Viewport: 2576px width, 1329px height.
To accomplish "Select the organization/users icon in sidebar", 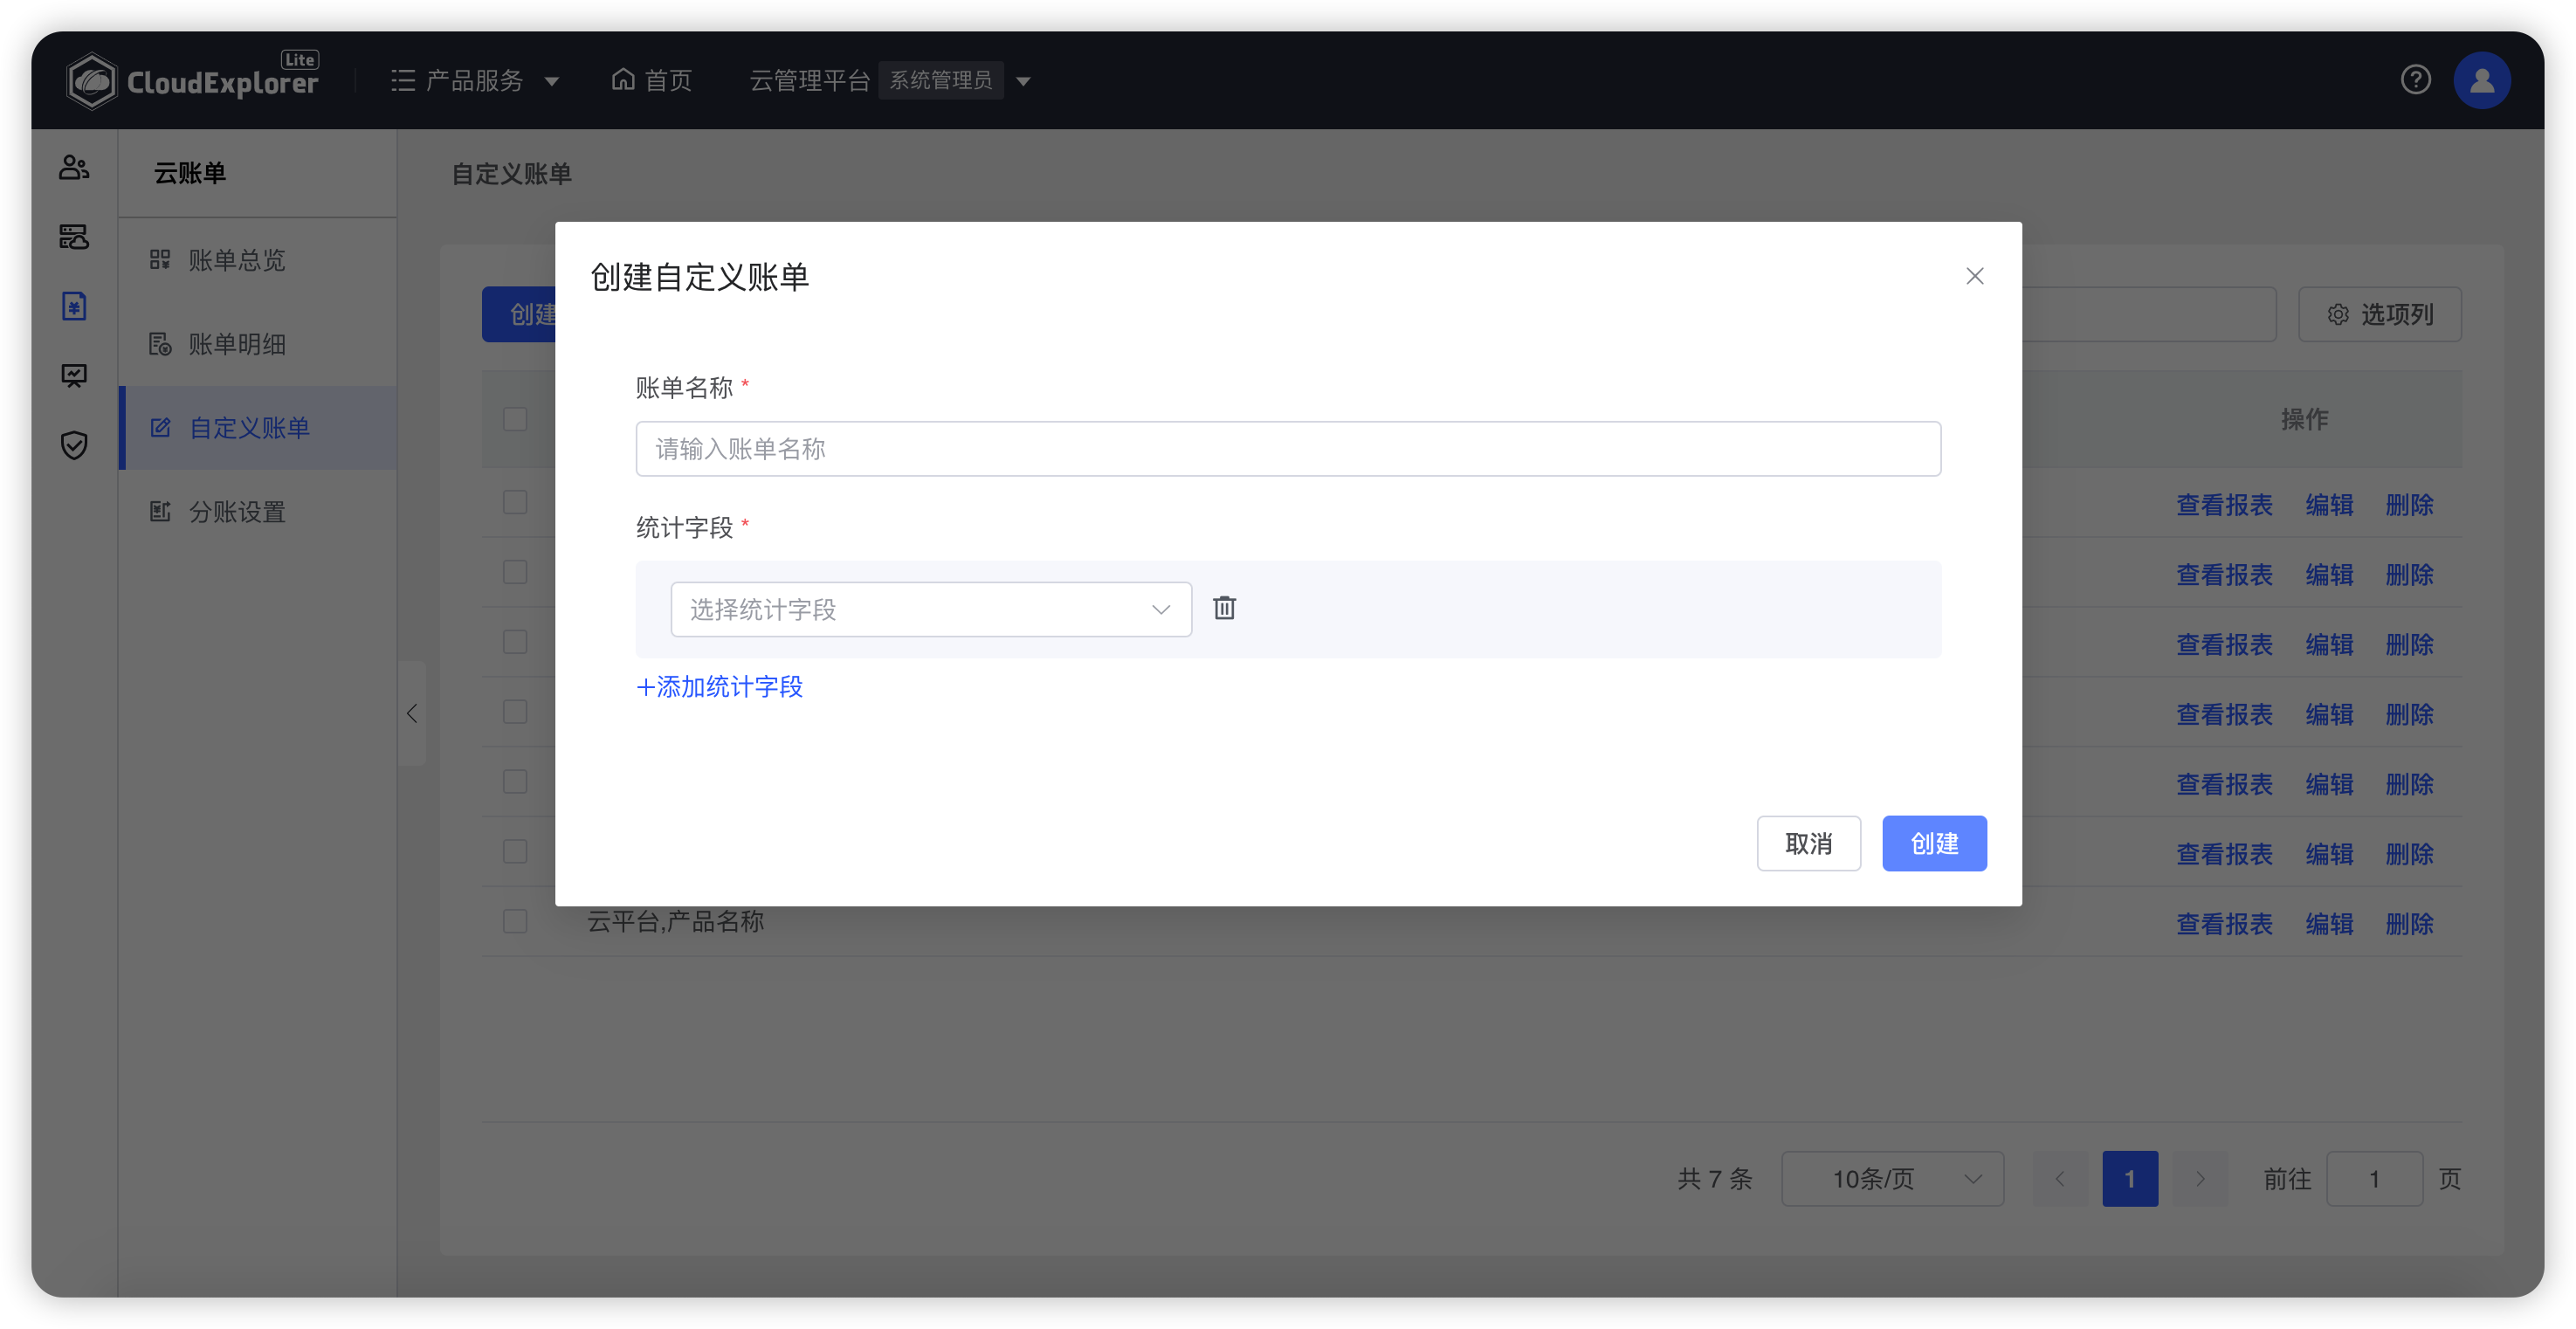I will tap(74, 168).
